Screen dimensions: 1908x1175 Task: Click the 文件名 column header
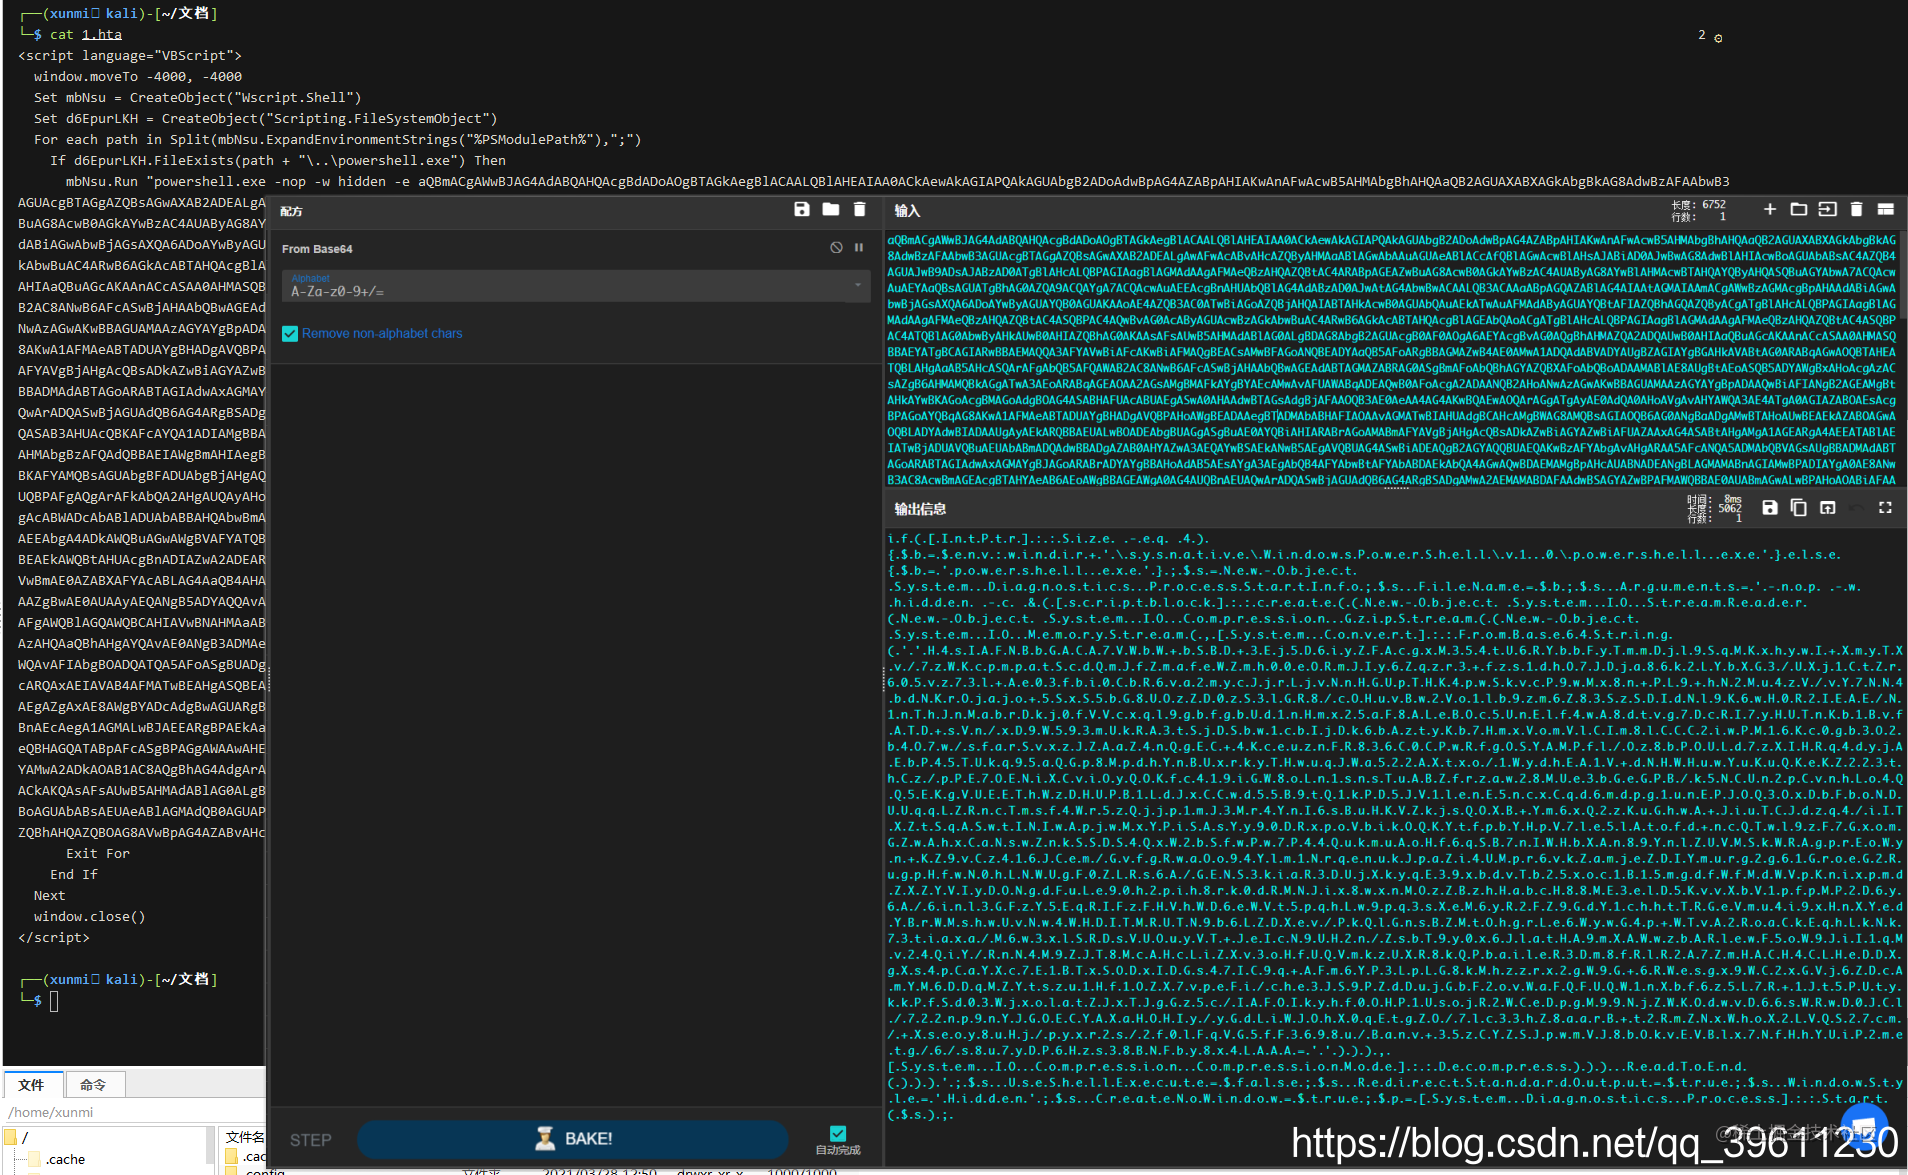(245, 1137)
